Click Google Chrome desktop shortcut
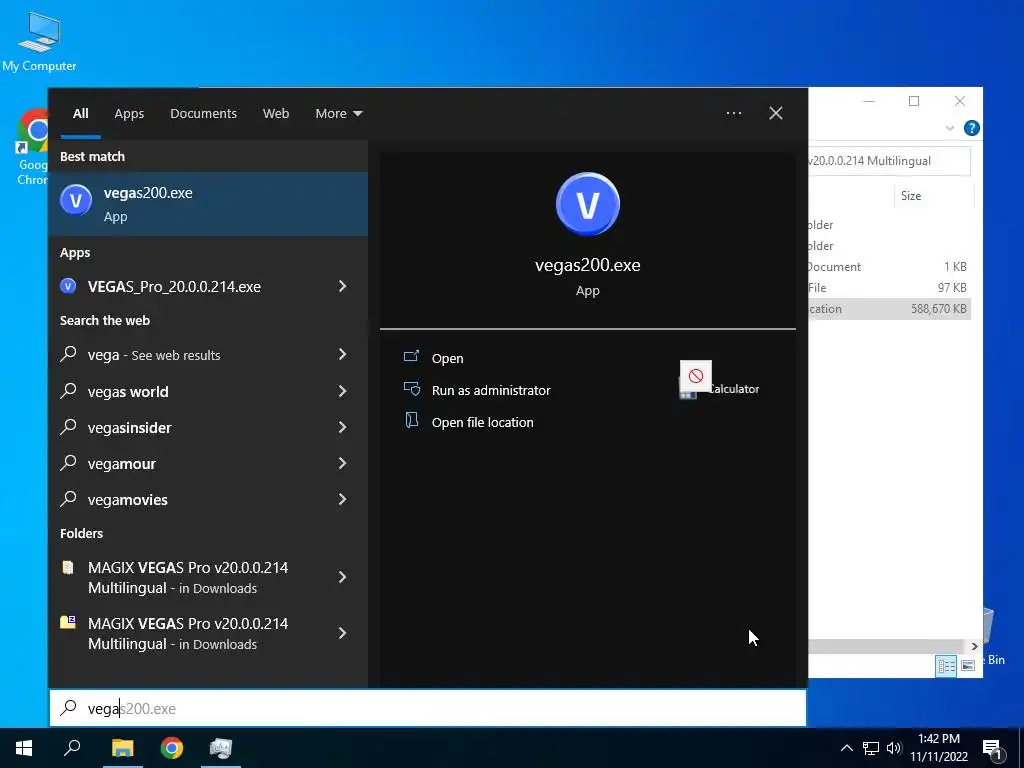This screenshot has height=768, width=1024. click(32, 148)
